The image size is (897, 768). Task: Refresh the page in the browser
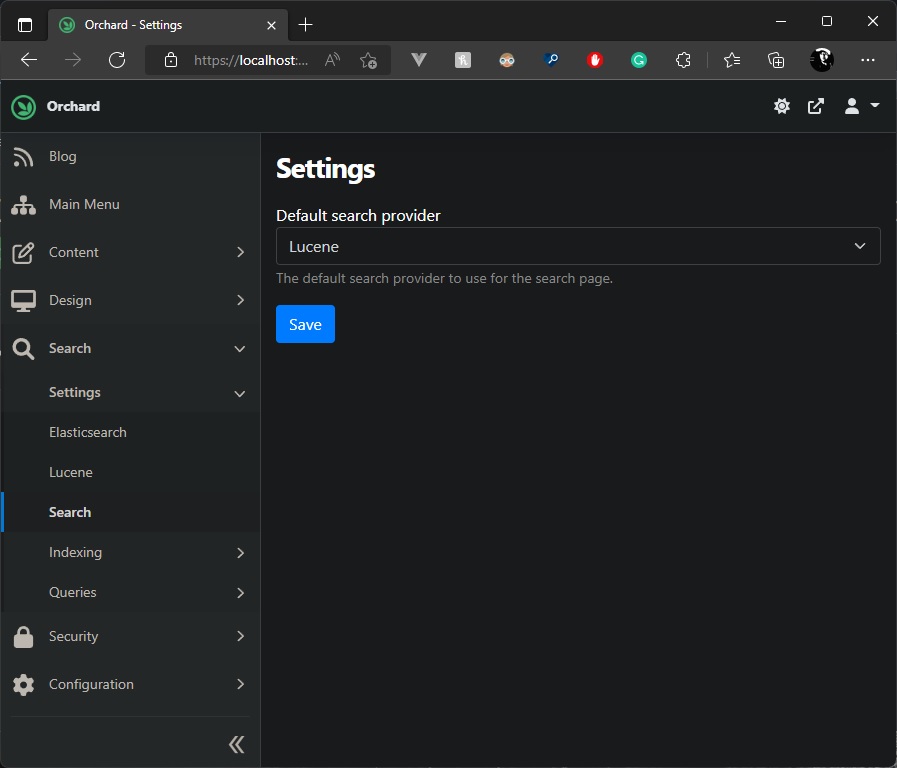(117, 60)
